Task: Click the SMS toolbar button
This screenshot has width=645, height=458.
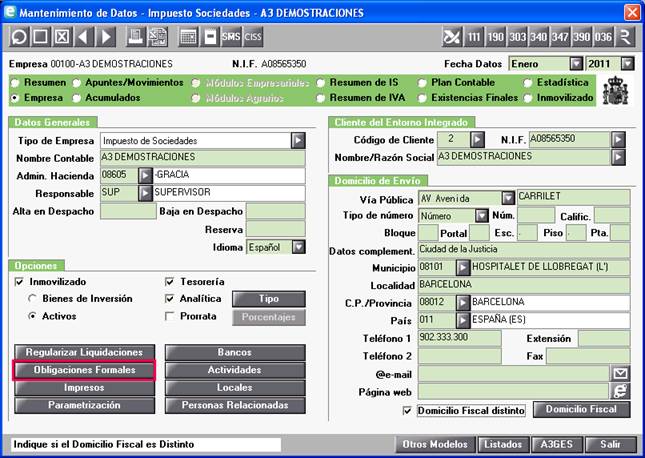Action: coord(231,37)
